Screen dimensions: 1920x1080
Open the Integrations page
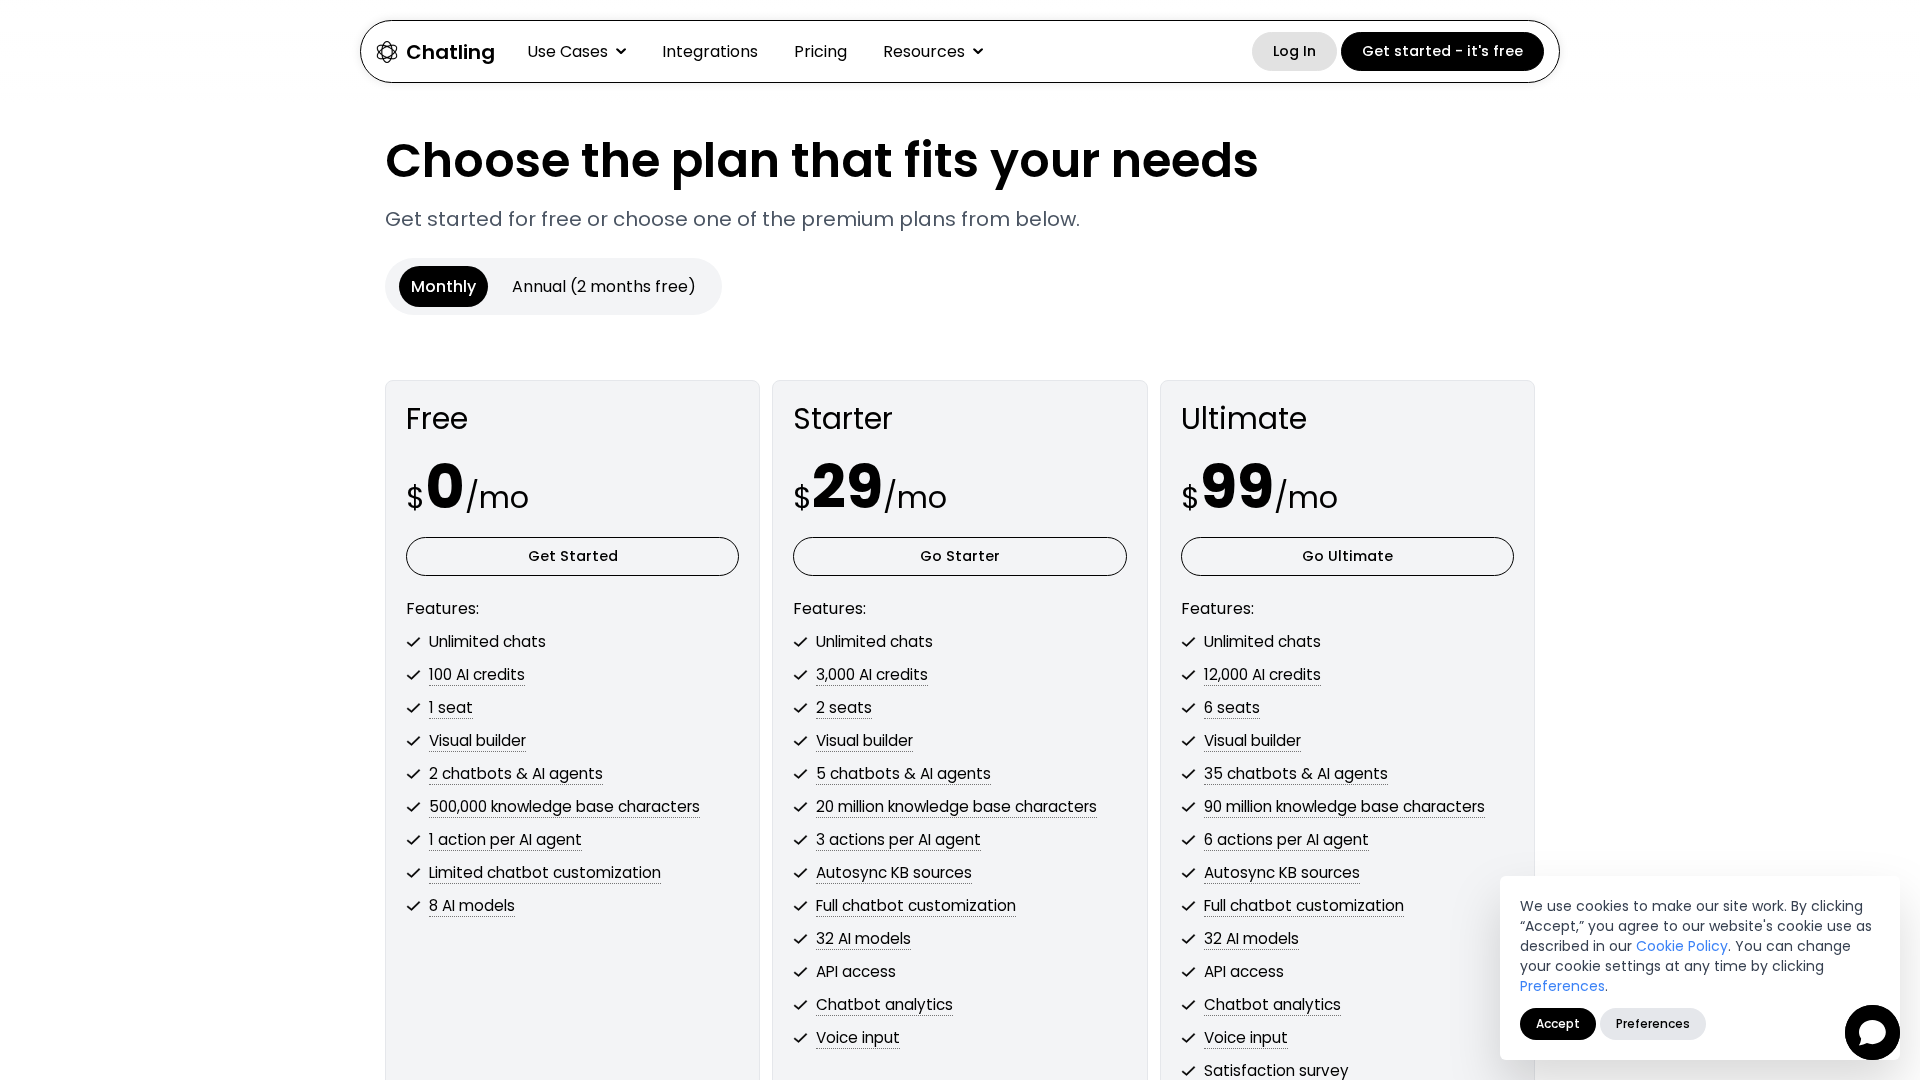(x=709, y=52)
